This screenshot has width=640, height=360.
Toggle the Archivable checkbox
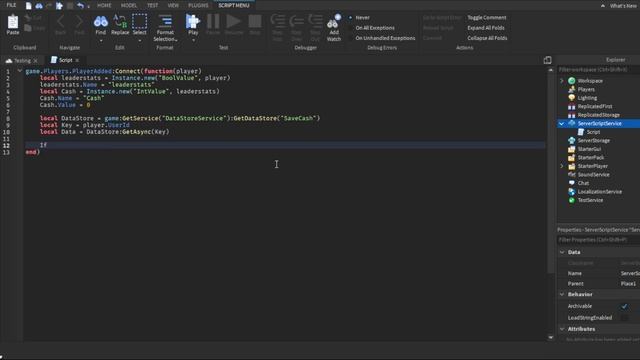[624, 306]
